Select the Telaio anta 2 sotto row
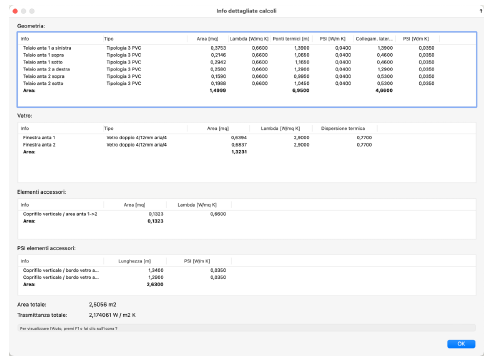 click(x=247, y=83)
